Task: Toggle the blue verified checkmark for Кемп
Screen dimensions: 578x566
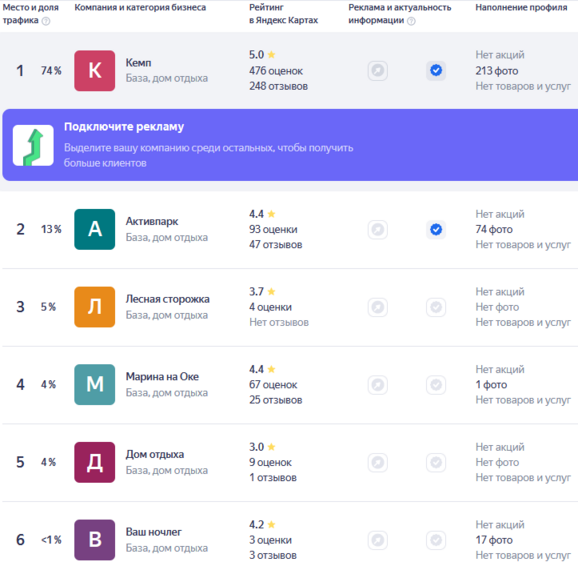Action: (436, 70)
